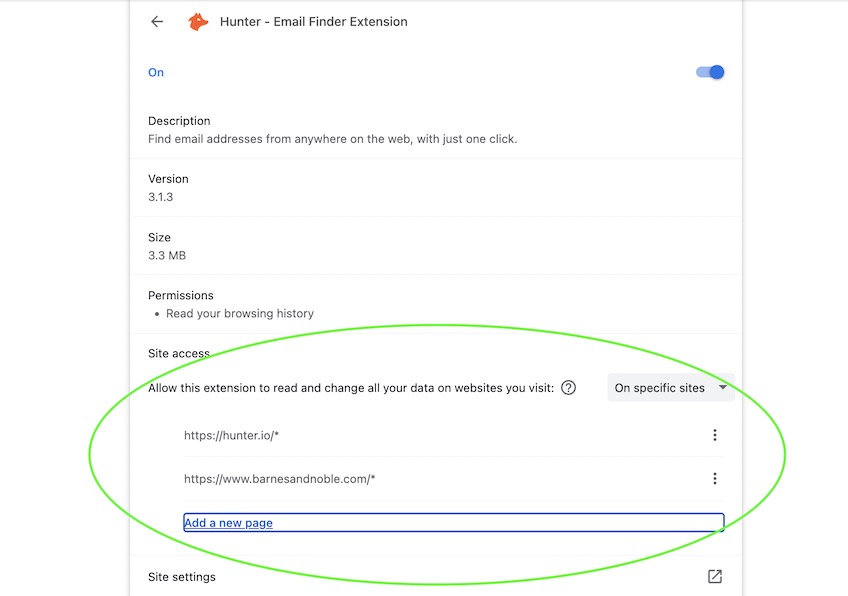Click the Hunter - Email Finder Extension title
Viewport: 848px width, 596px height.
[x=314, y=22]
